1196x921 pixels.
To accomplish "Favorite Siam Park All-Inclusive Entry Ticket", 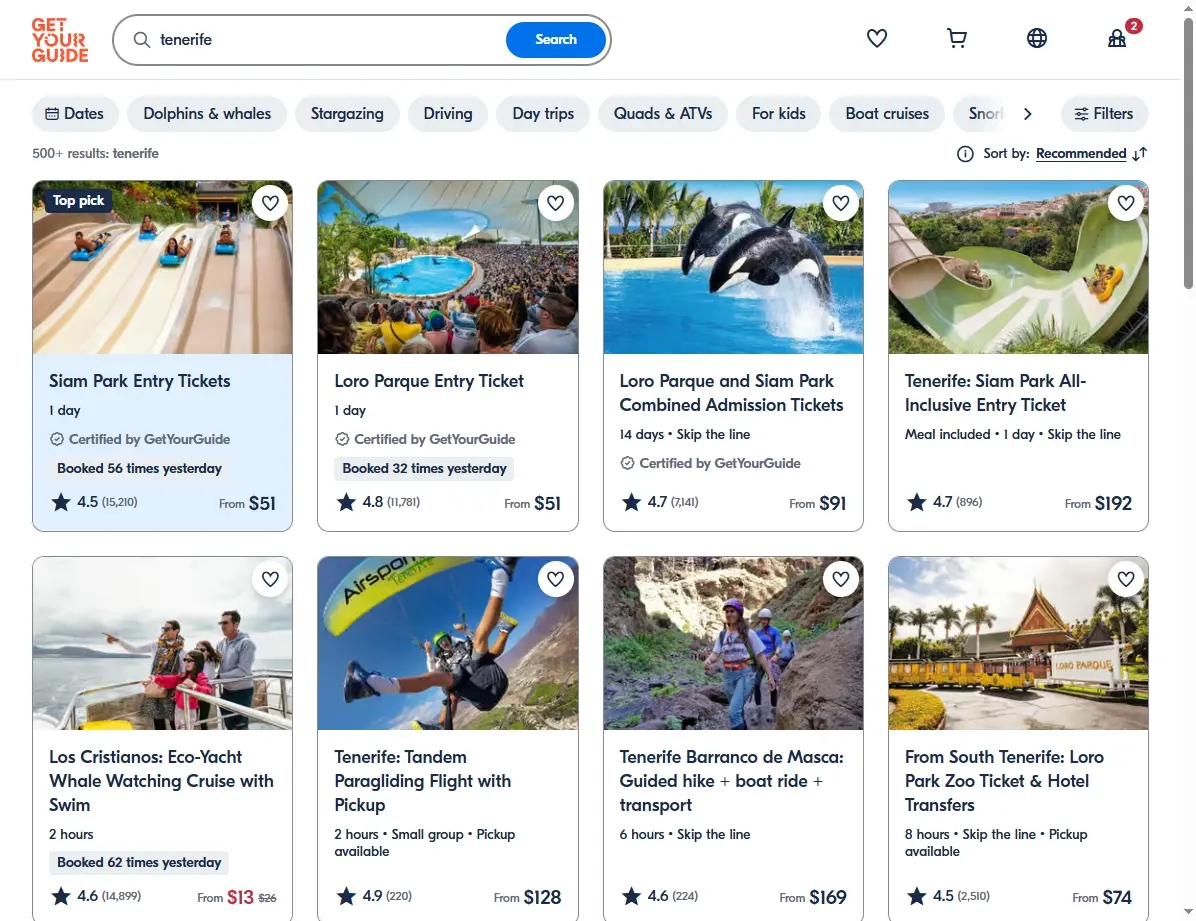I will point(1126,203).
